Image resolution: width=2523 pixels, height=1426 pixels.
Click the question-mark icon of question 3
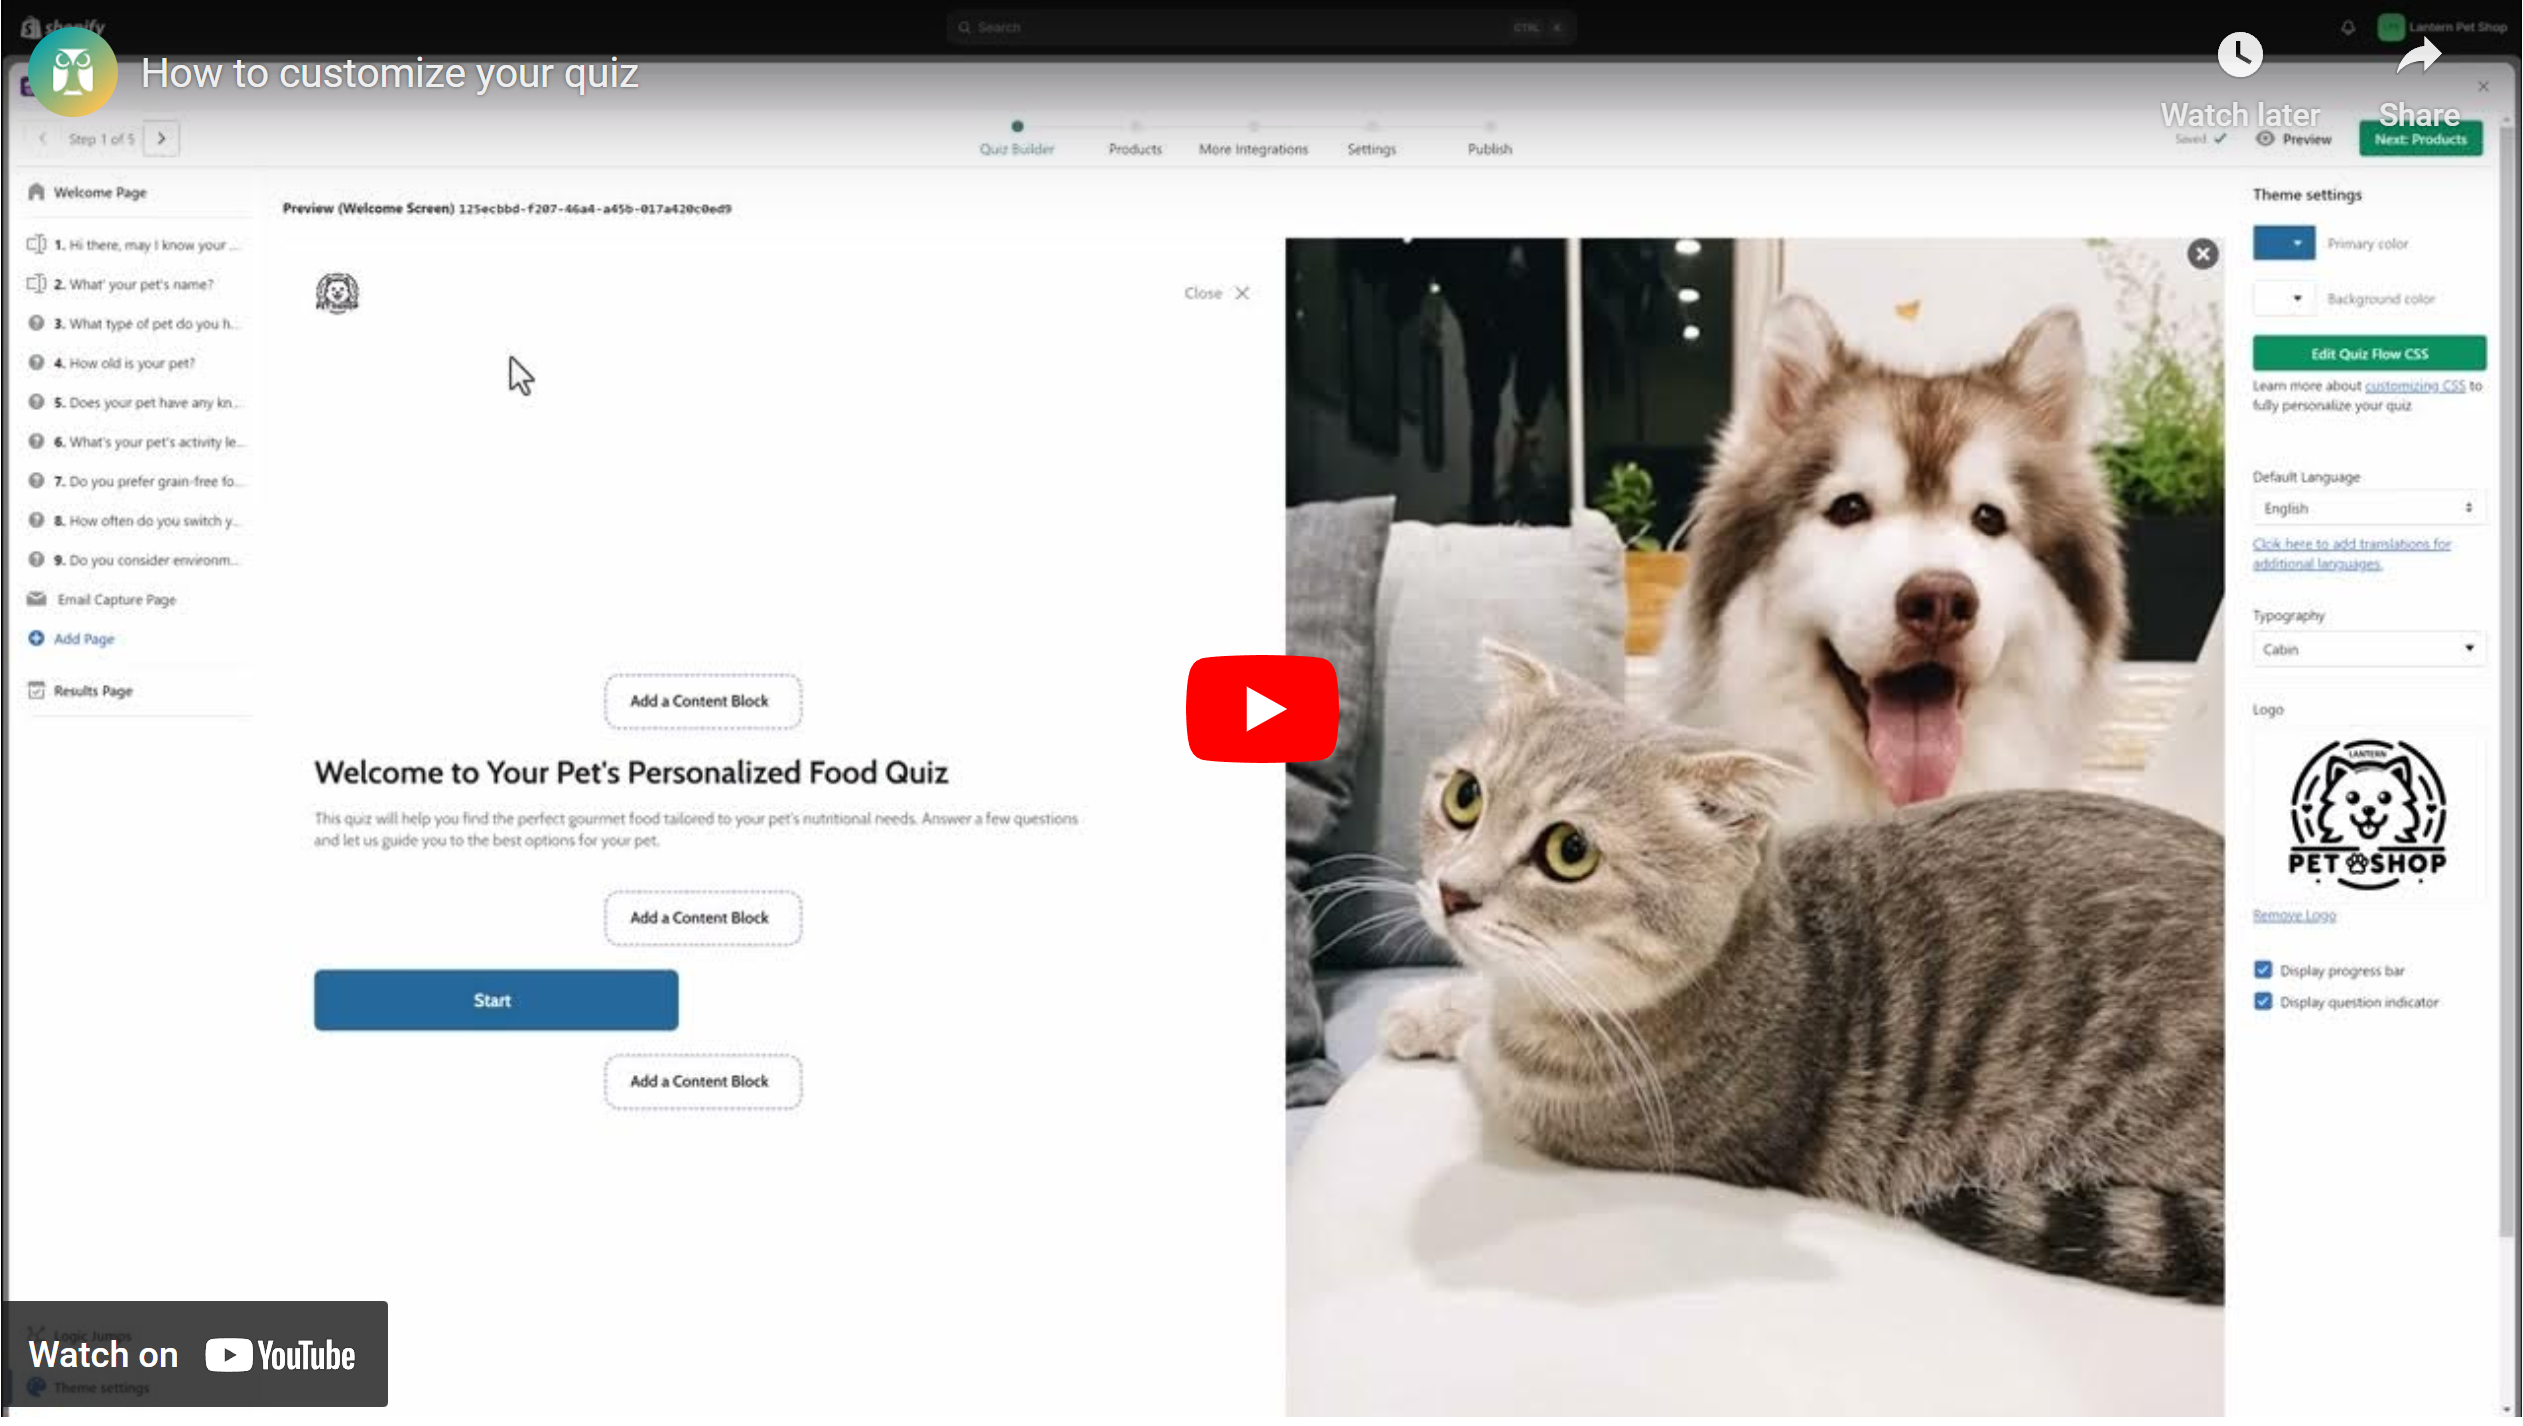(36, 323)
